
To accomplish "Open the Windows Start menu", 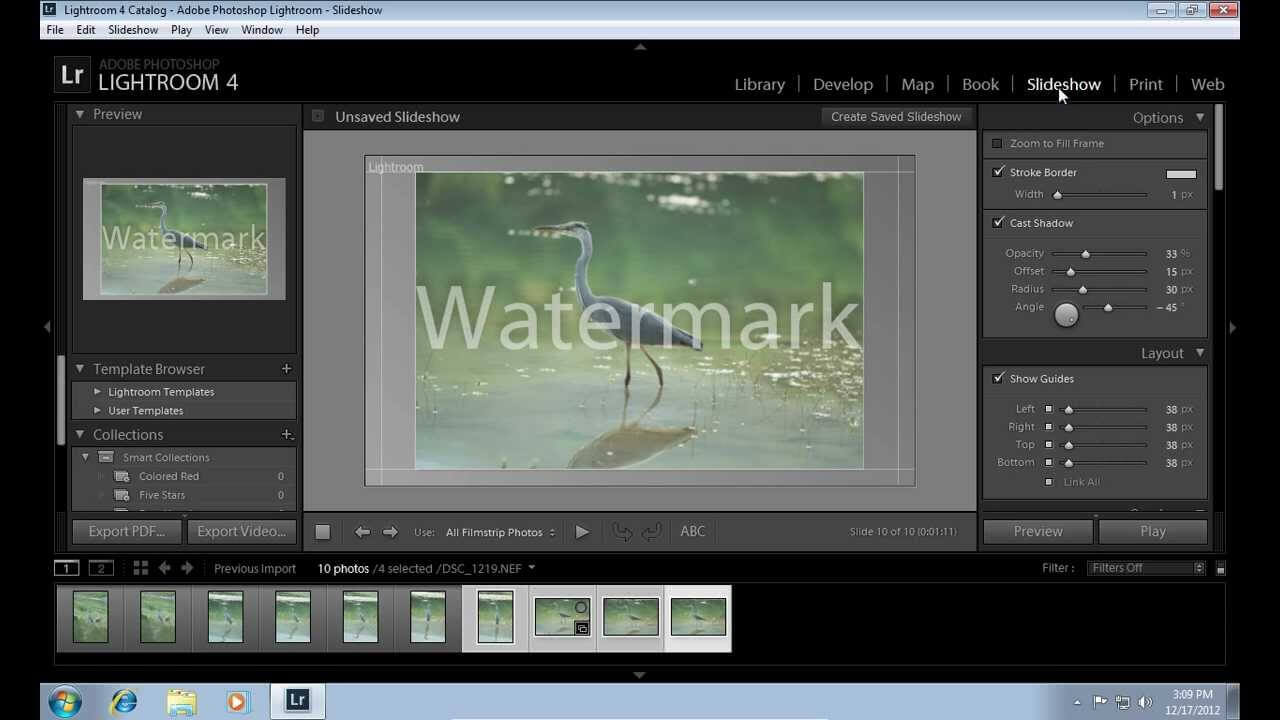I will pyautogui.click(x=65, y=701).
